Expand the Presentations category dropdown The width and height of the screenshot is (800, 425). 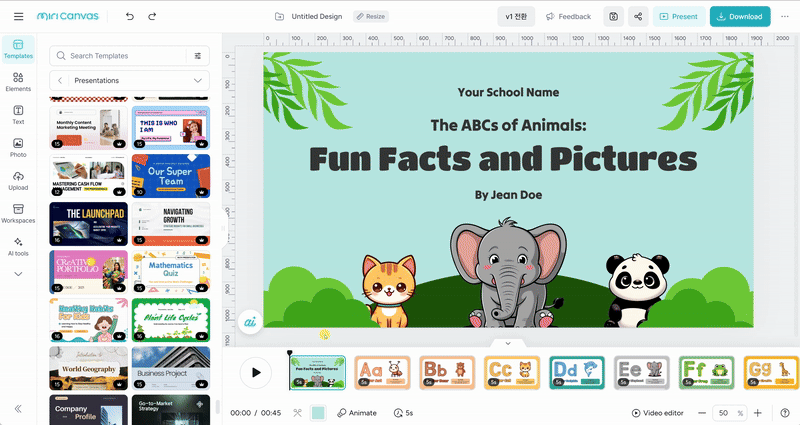point(198,80)
